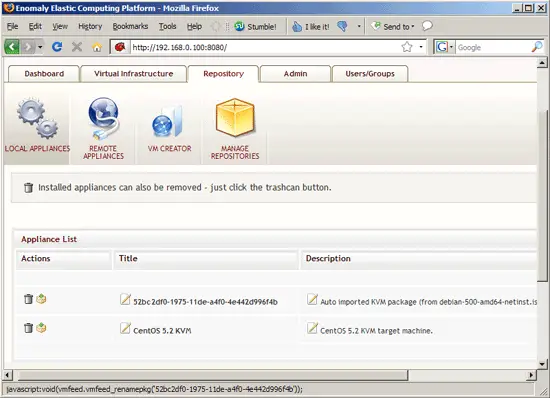Viewport: 550px width, 398px height.
Task: Click the package icon beside CentOS trashcan
Action: pyautogui.click(x=41, y=328)
